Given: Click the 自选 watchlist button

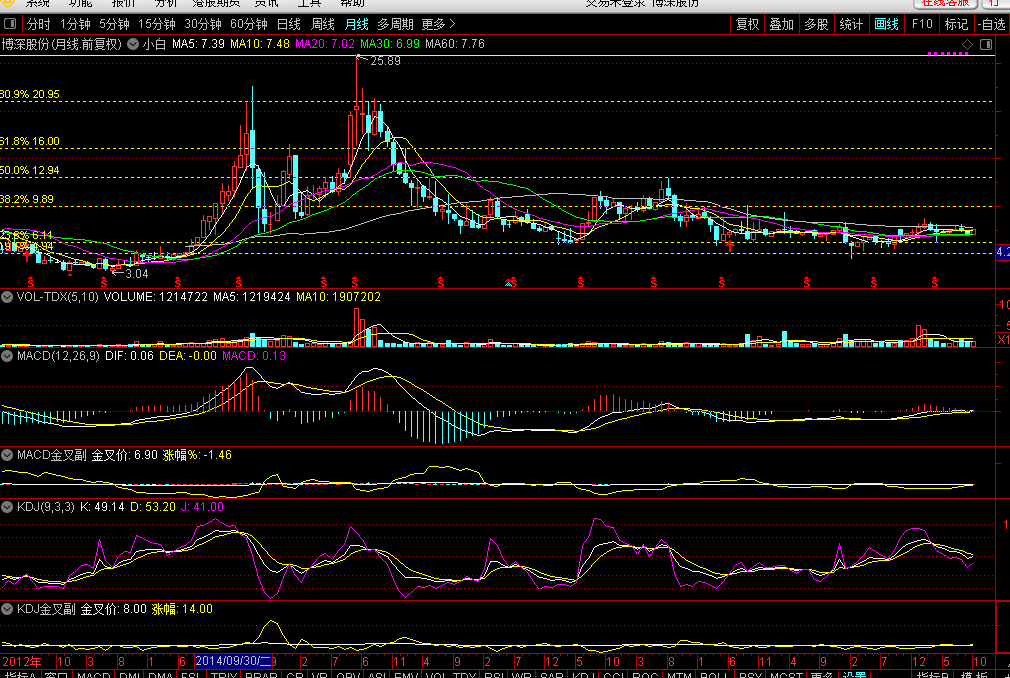Looking at the screenshot, I should click(990, 24).
